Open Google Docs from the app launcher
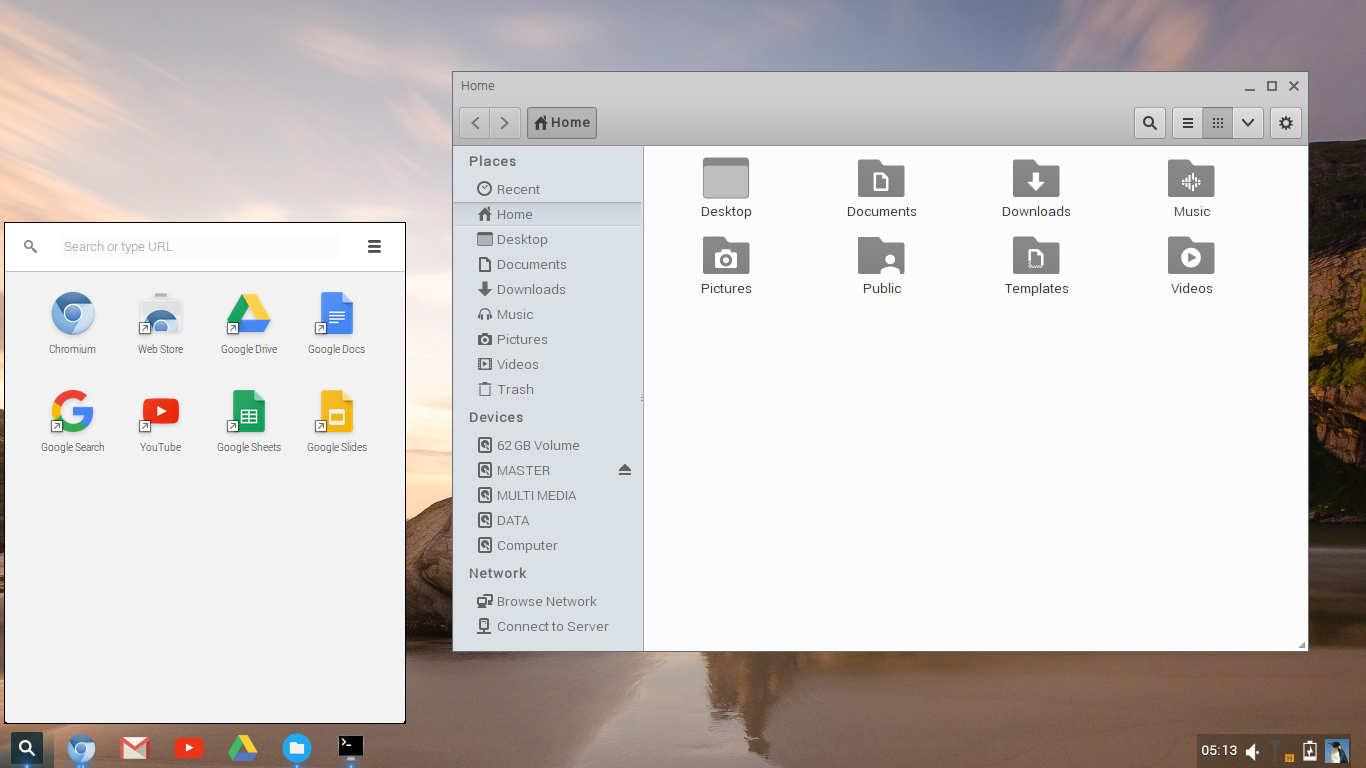The image size is (1366, 768). click(x=337, y=323)
